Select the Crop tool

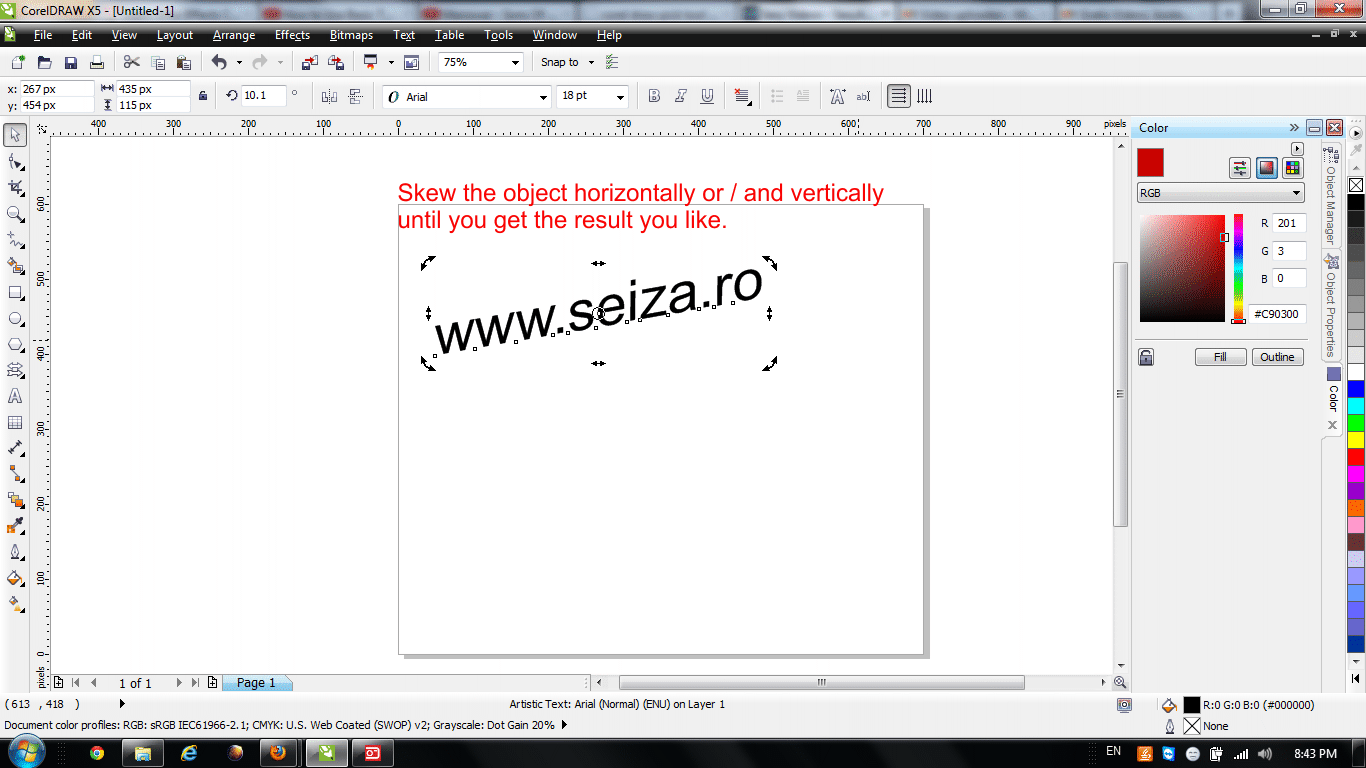point(15,187)
